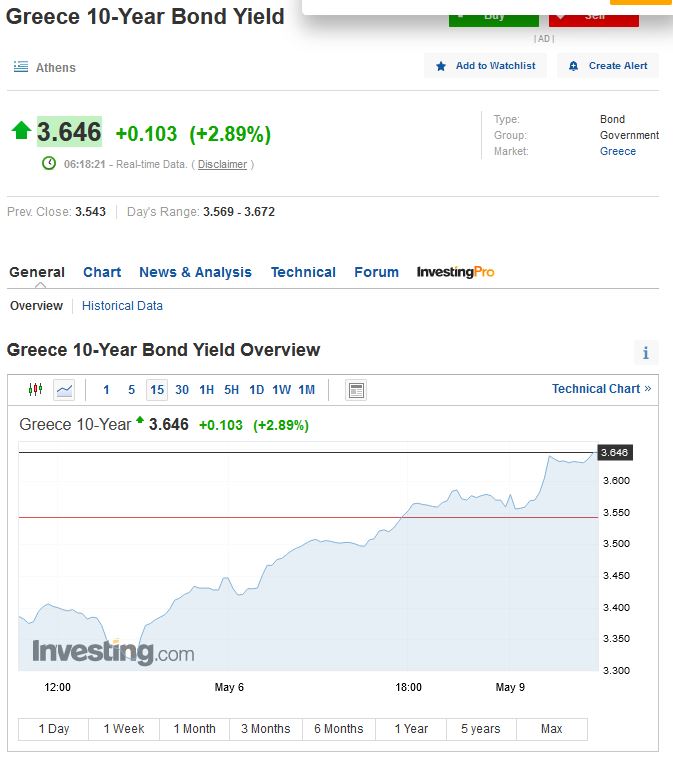Add bond to Watchlist
This screenshot has height=775, width=673.
pyautogui.click(x=485, y=66)
